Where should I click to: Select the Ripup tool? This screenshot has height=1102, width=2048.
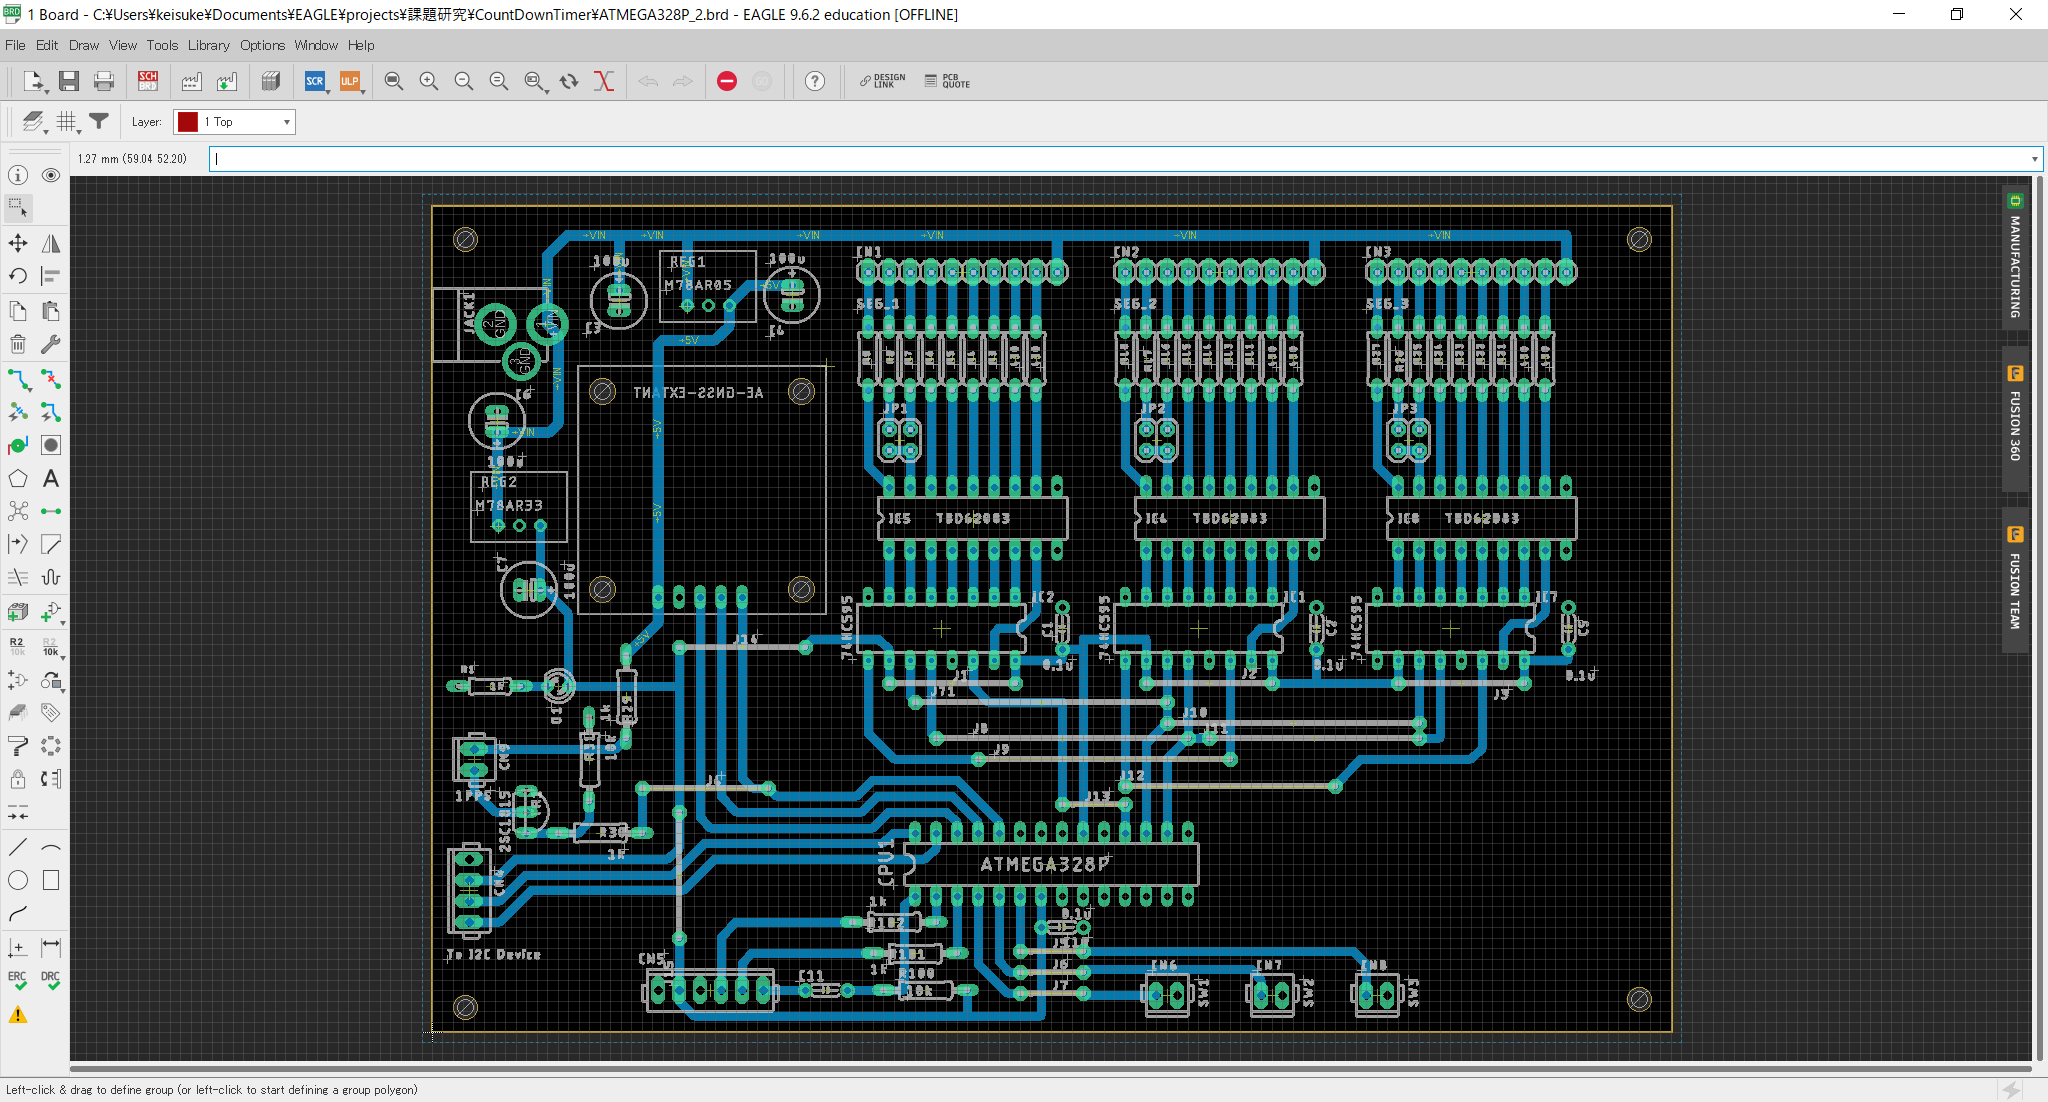[x=51, y=380]
